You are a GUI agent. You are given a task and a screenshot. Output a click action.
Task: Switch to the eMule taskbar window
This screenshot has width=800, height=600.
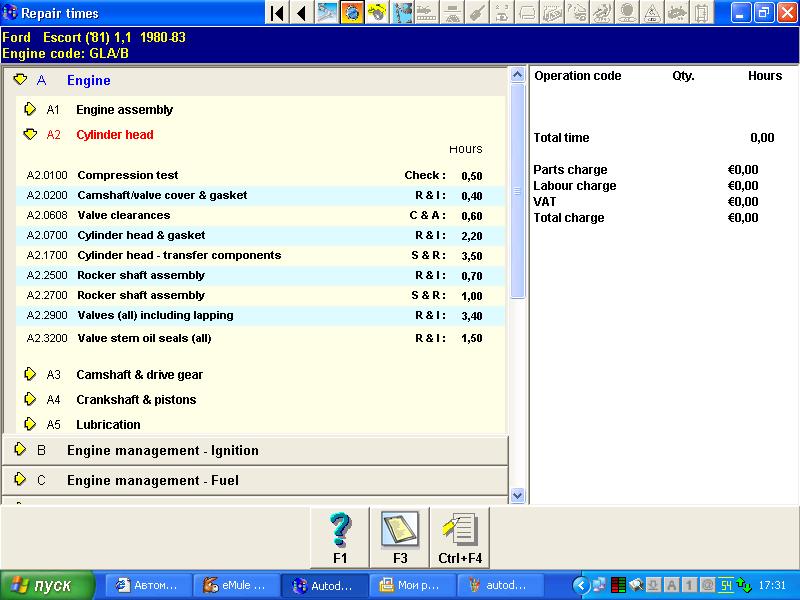(236, 585)
